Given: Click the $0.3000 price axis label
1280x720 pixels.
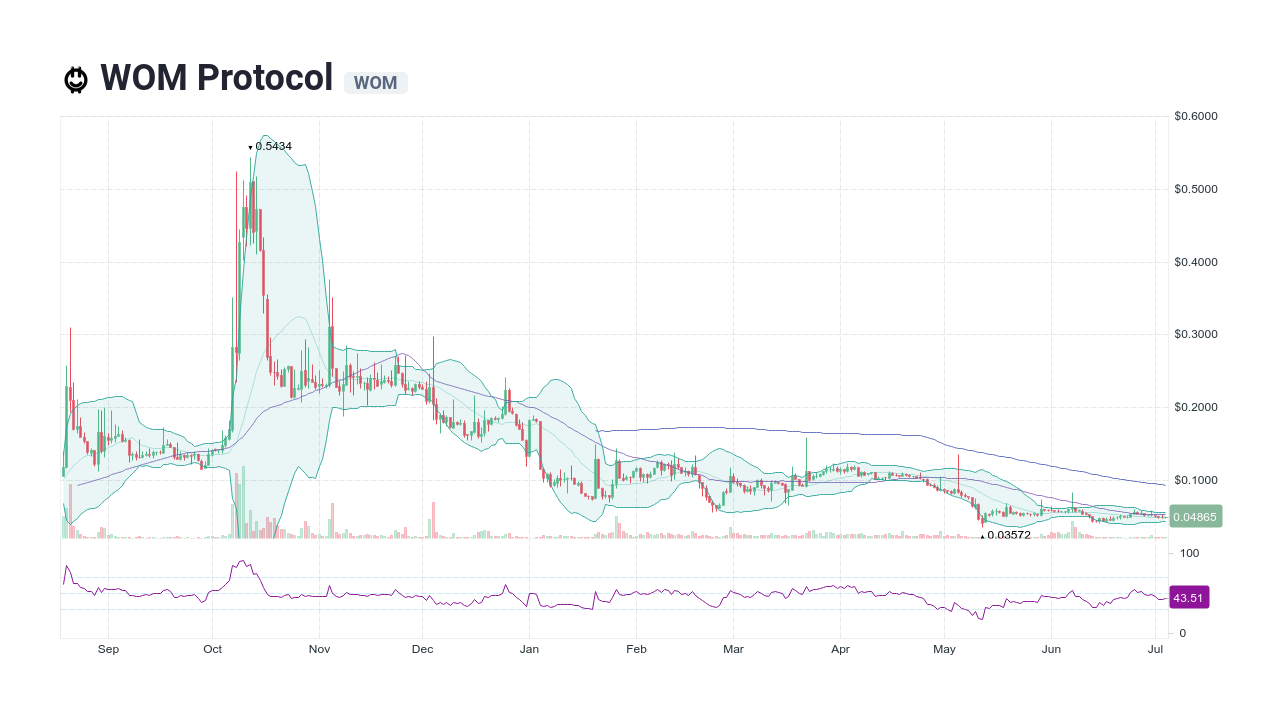Looking at the screenshot, I should pyautogui.click(x=1196, y=334).
